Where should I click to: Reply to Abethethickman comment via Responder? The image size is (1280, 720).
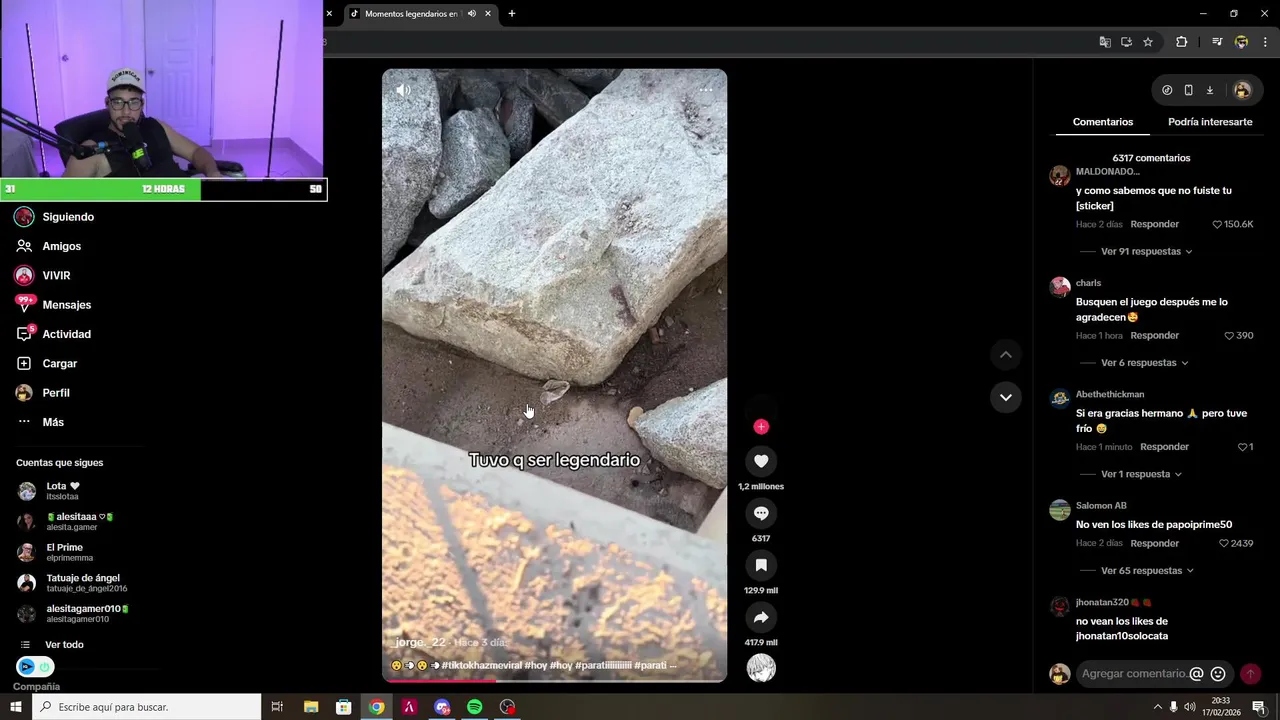[1164, 447]
